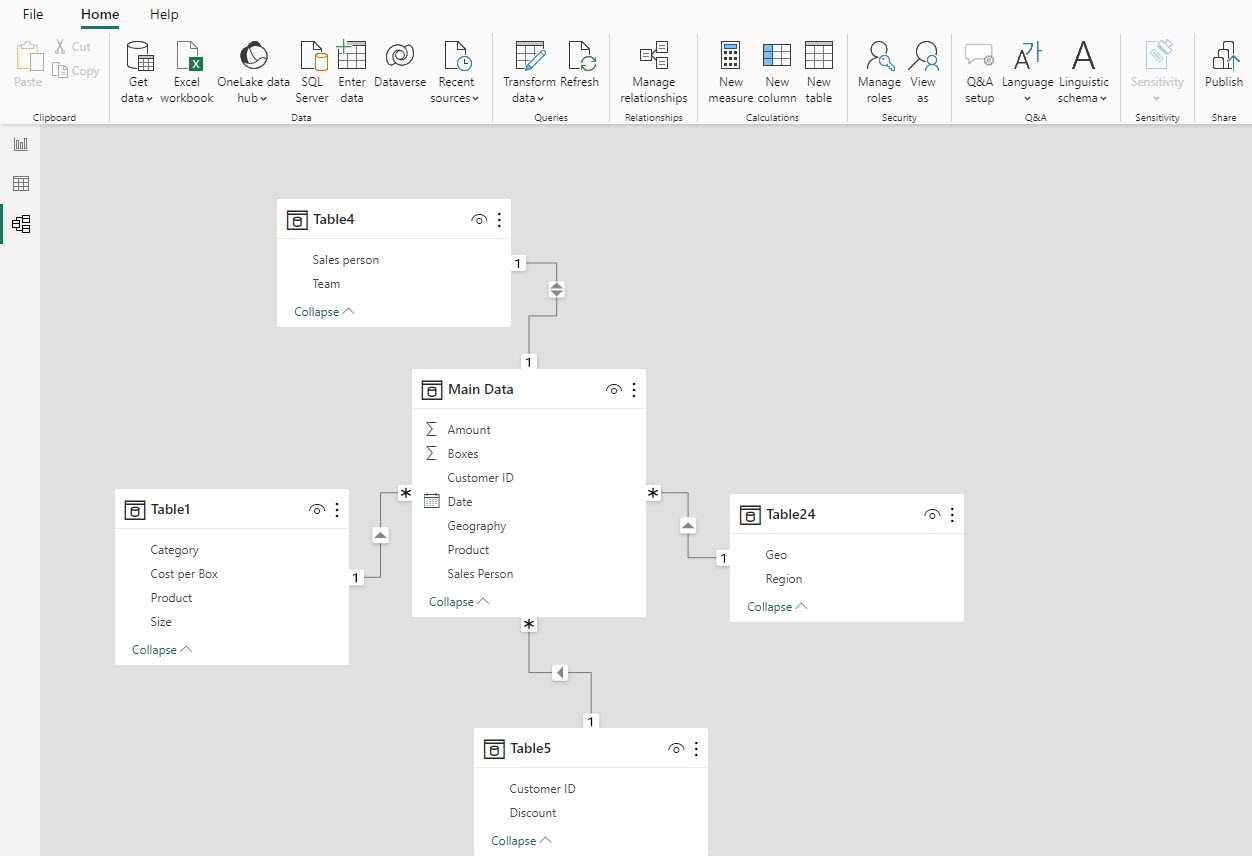The image size is (1252, 856).
Task: Open Q&A setup
Action: 980,72
